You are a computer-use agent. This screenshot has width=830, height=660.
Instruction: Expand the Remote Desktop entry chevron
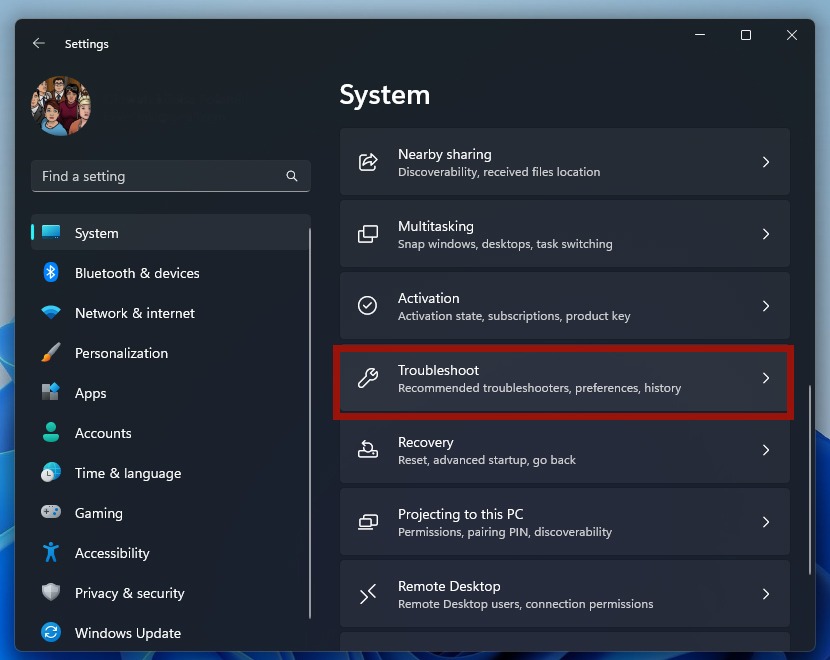click(x=766, y=594)
